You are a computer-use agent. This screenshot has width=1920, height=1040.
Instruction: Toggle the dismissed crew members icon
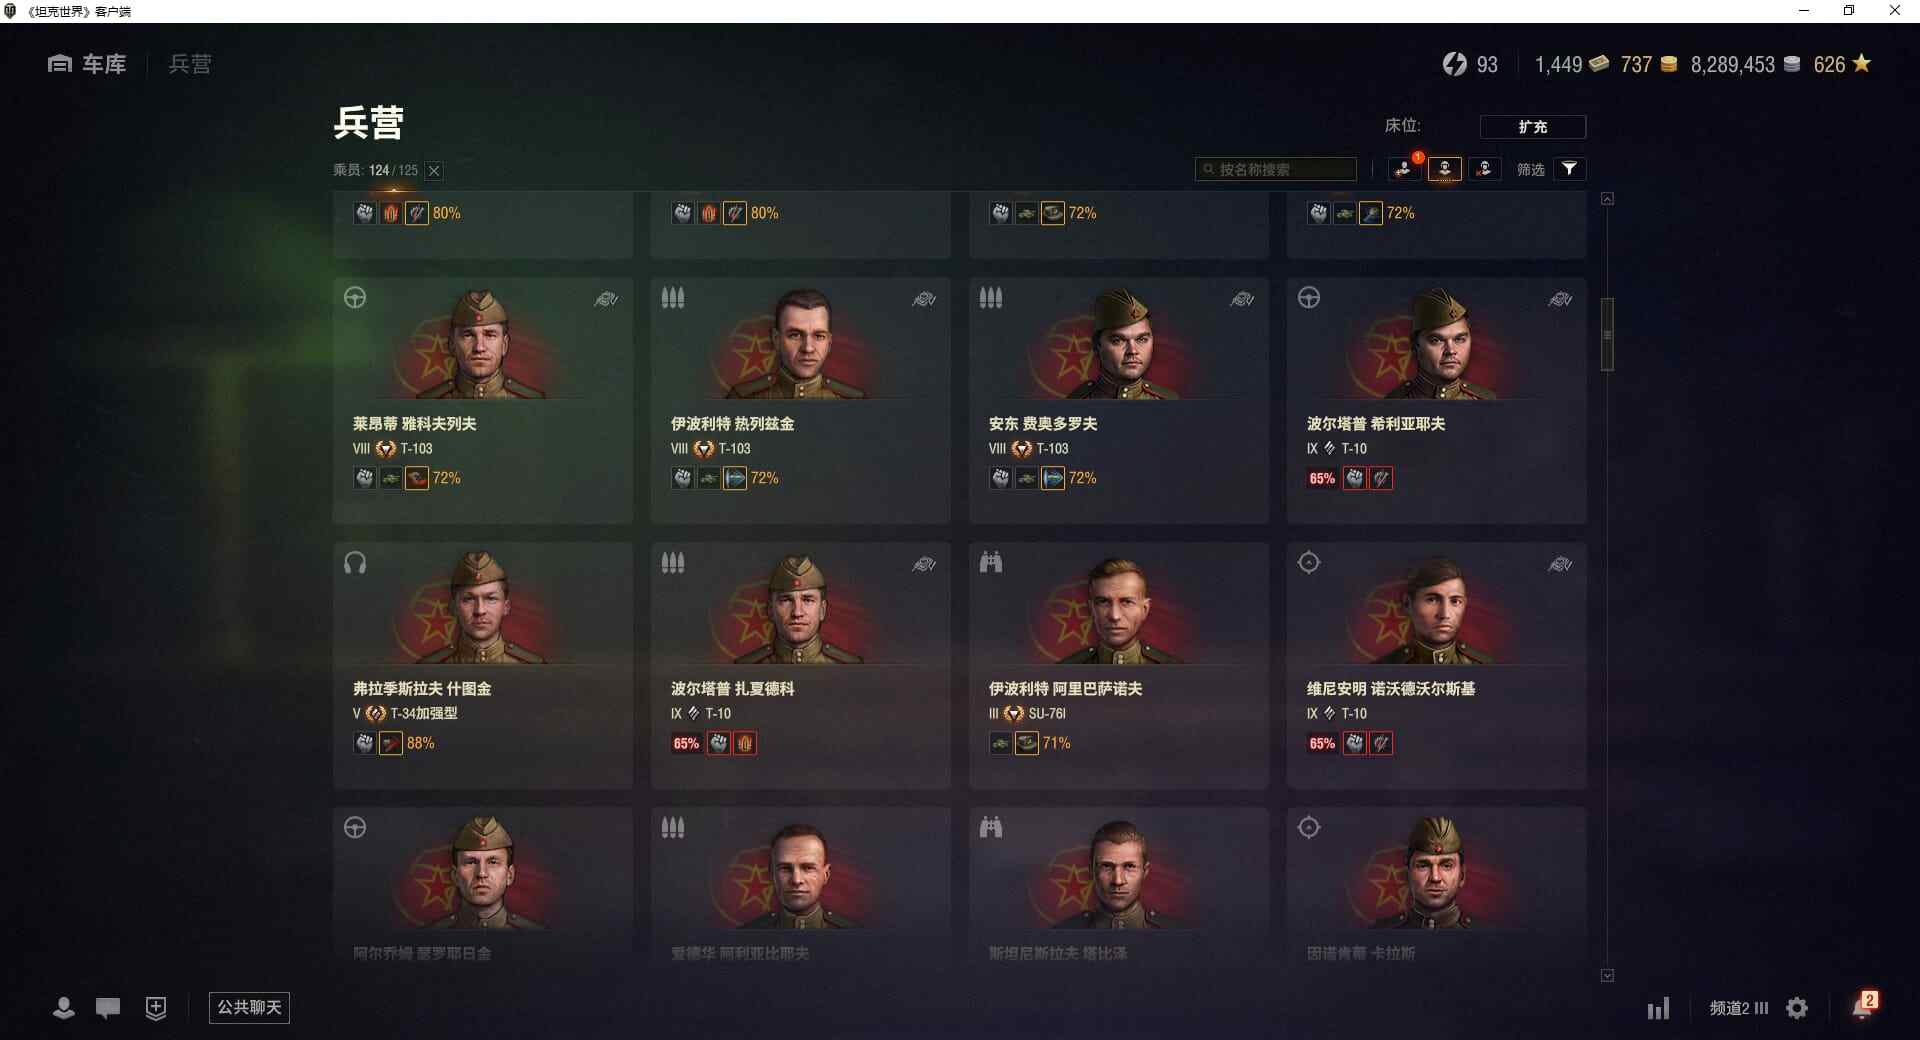tap(1484, 169)
